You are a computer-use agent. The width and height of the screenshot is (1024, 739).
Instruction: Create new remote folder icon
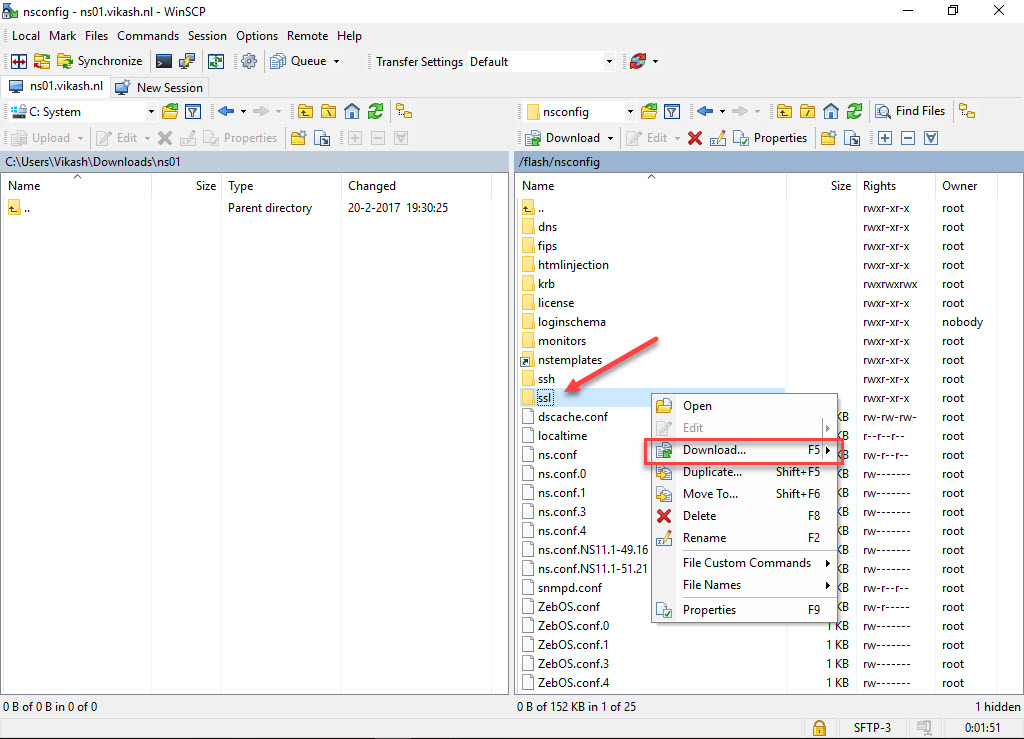click(829, 138)
